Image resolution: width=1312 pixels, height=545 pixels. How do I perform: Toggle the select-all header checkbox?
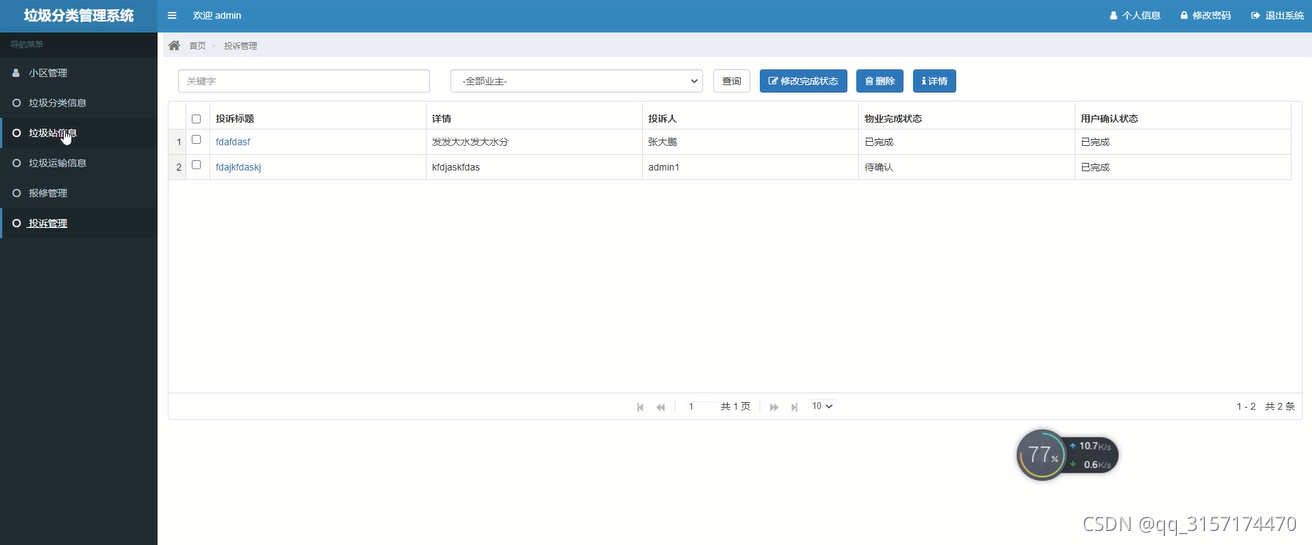pyautogui.click(x=196, y=119)
